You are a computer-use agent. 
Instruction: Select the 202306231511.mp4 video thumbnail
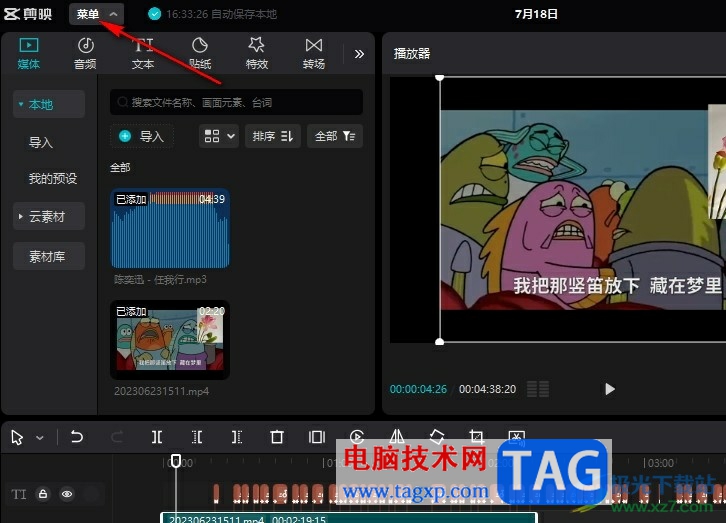(x=170, y=340)
